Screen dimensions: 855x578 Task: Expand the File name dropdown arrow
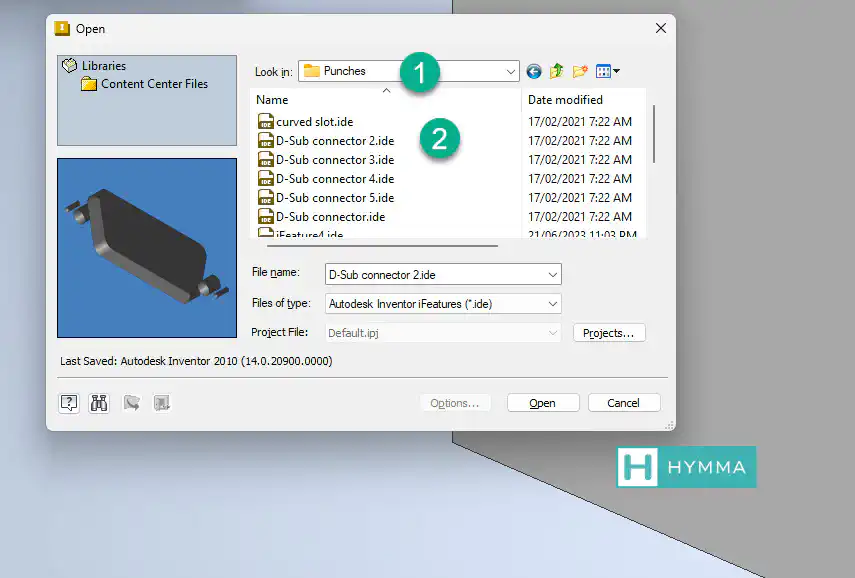tap(552, 275)
